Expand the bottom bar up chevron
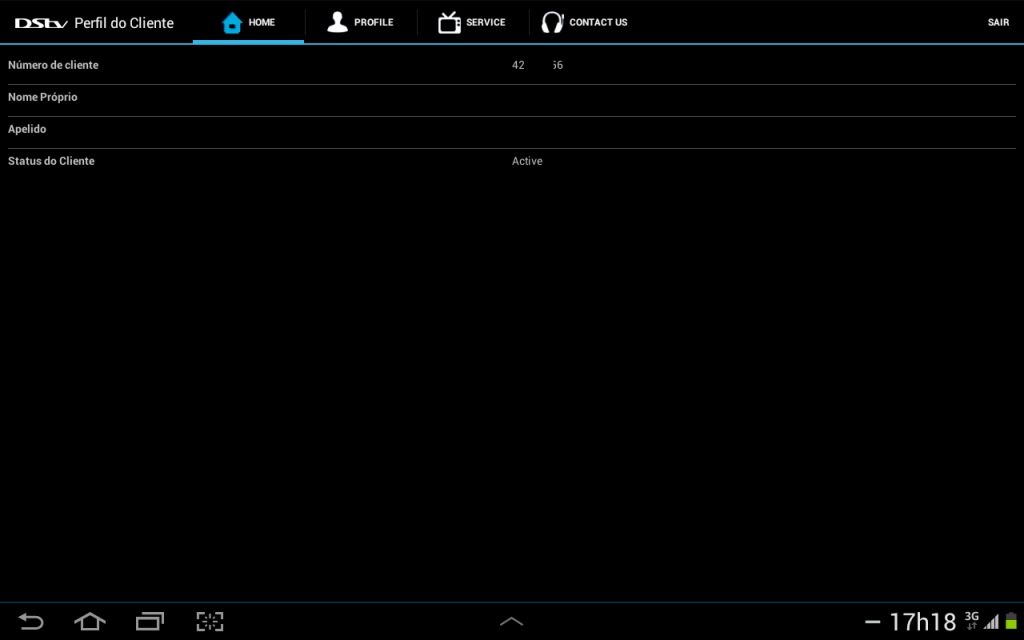The height and width of the screenshot is (640, 1024). (x=511, y=621)
